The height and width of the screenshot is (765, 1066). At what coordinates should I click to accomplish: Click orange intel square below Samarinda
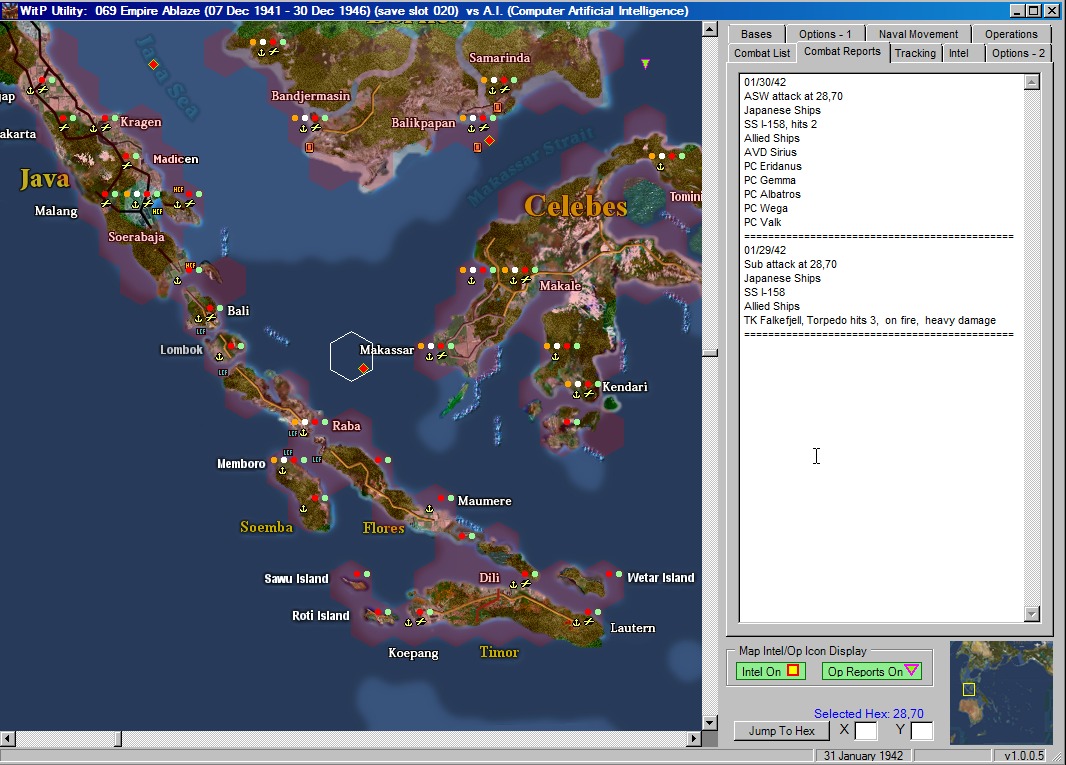pyautogui.click(x=498, y=107)
